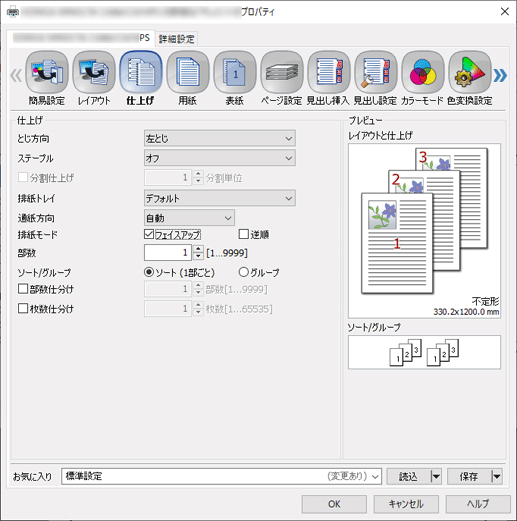Enable the 部数仕分け checkbox

click(23, 289)
